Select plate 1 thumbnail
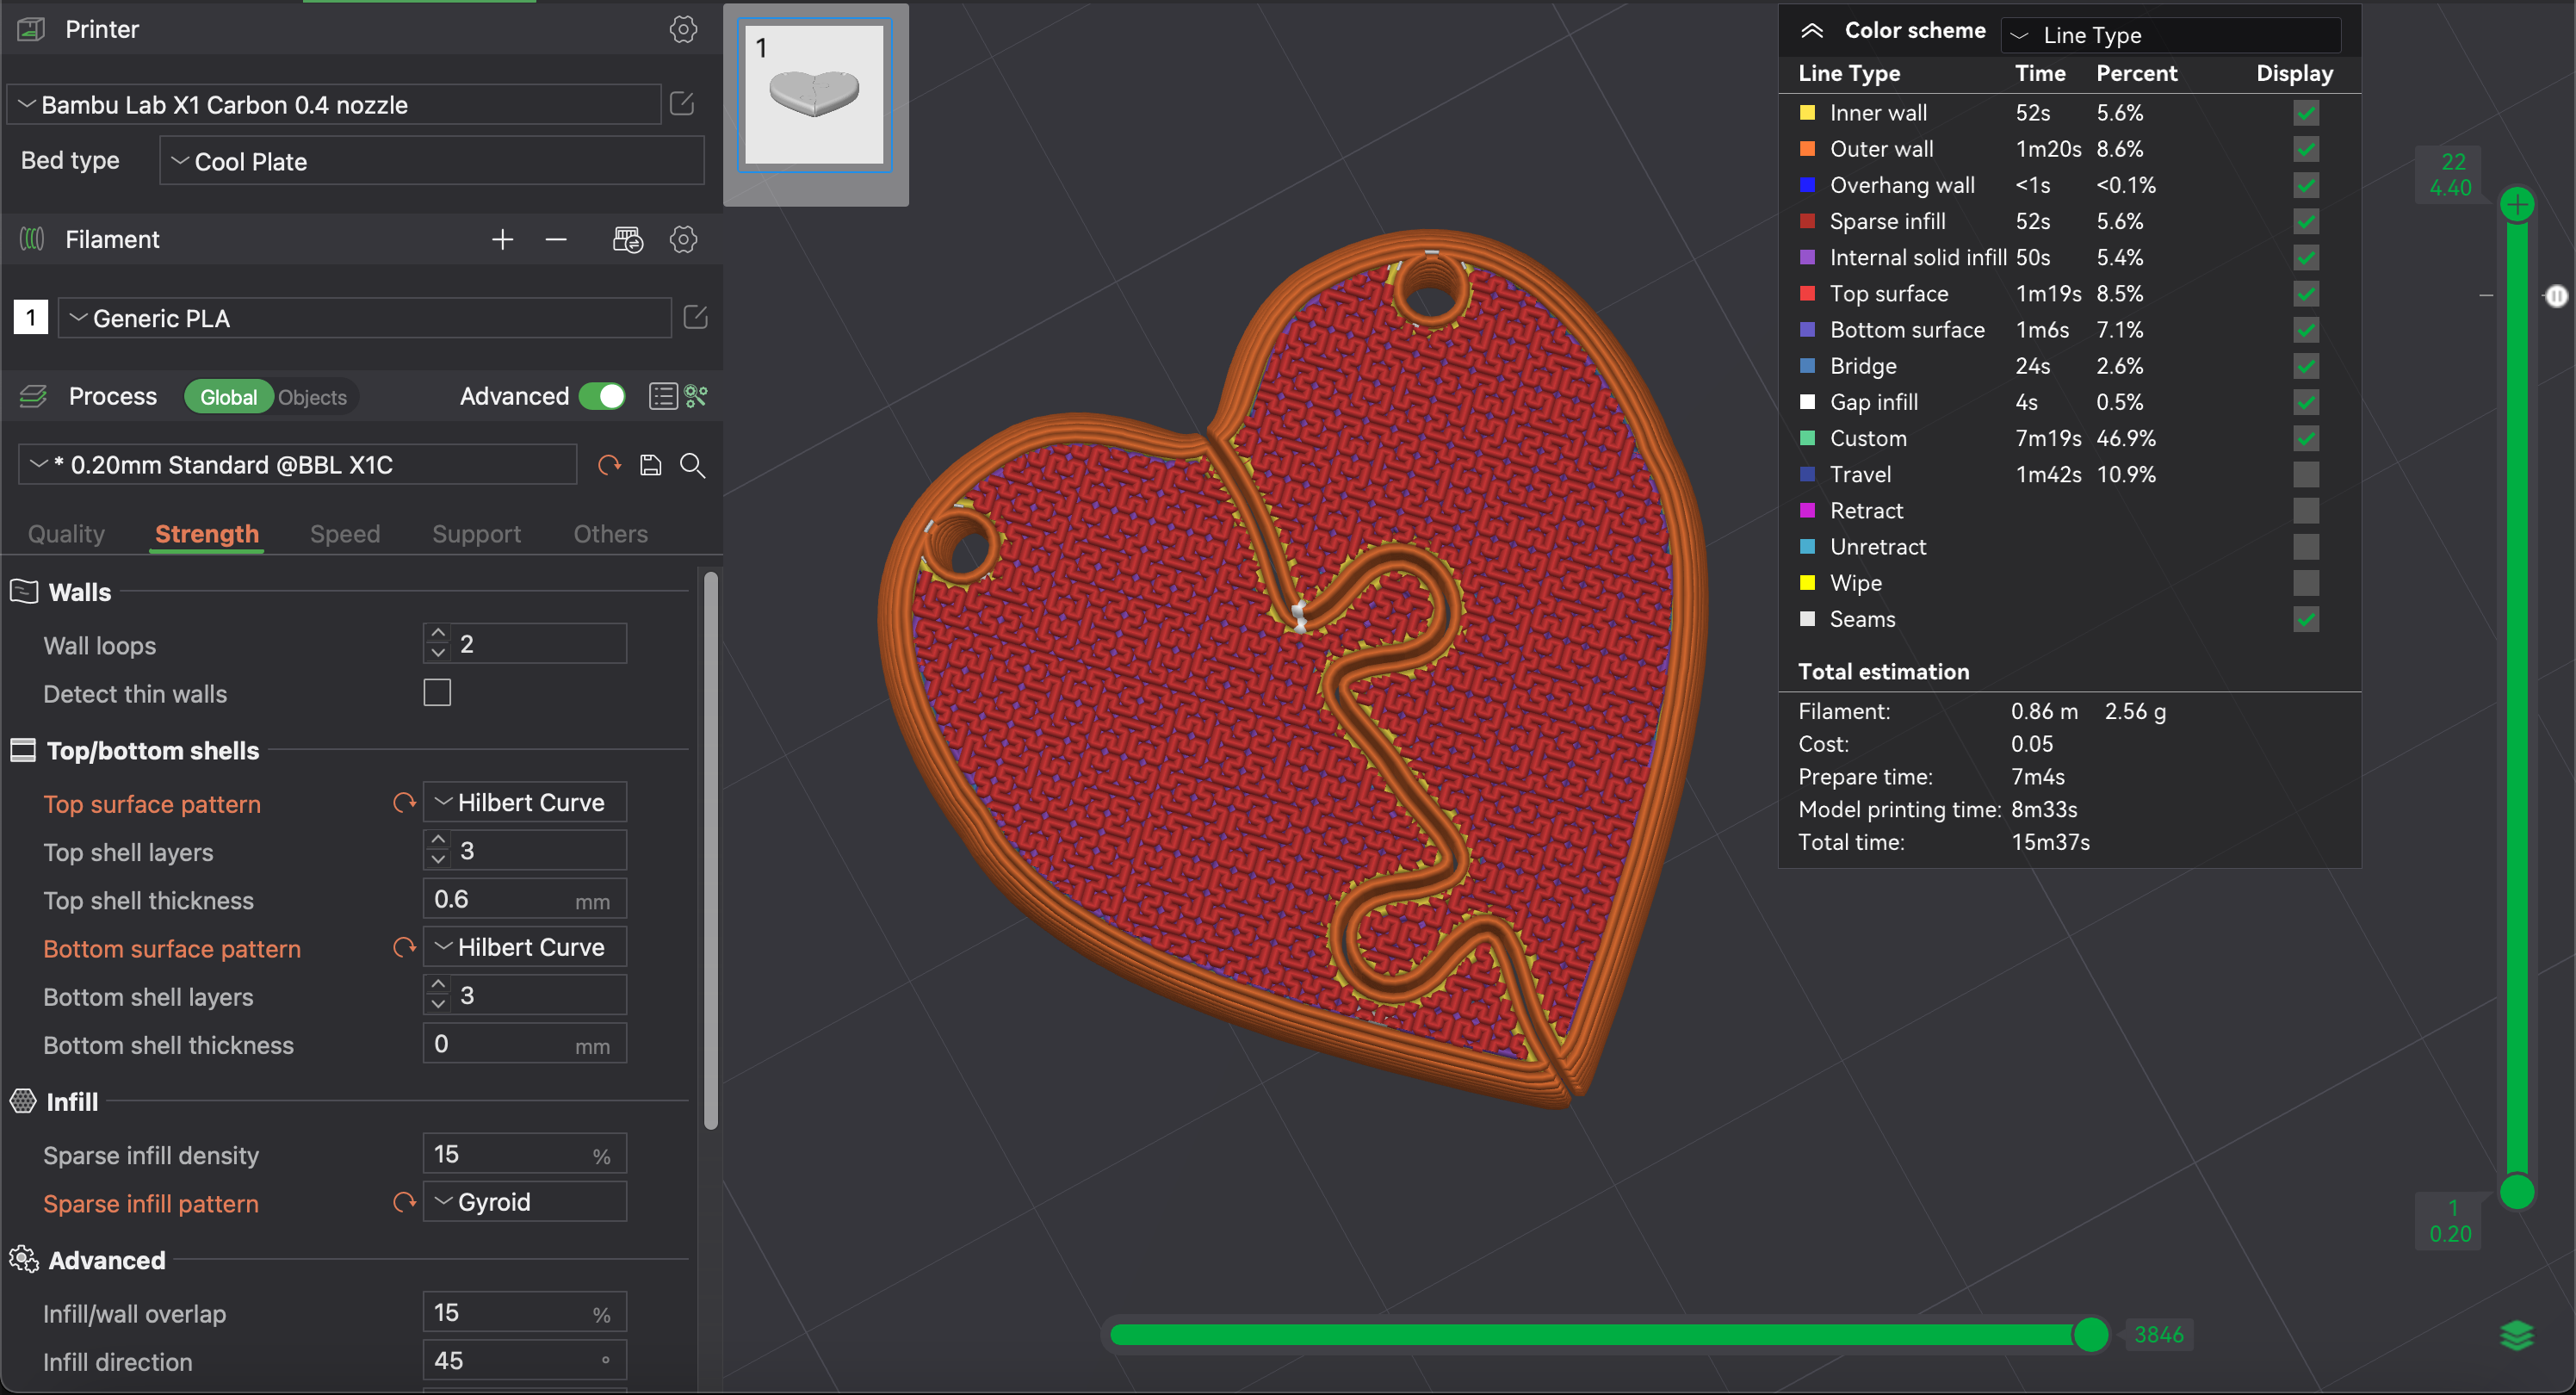Viewport: 2576px width, 1395px height. 815,95
